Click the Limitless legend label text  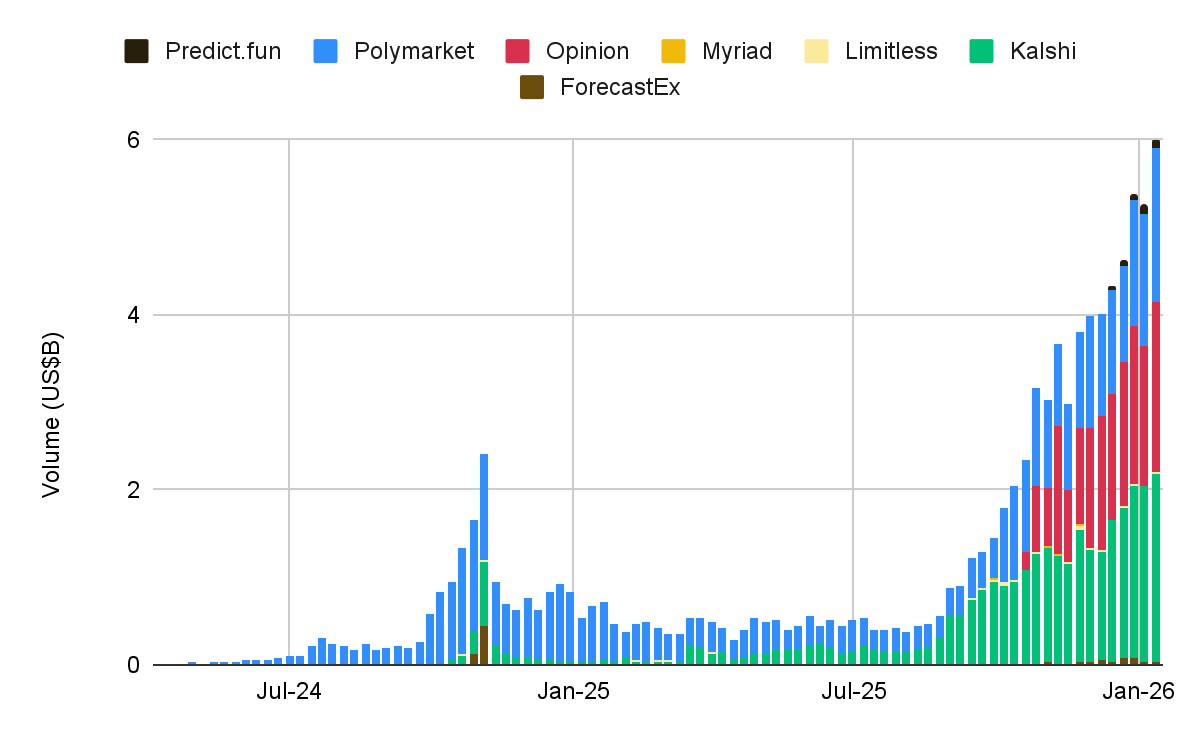[x=891, y=51]
